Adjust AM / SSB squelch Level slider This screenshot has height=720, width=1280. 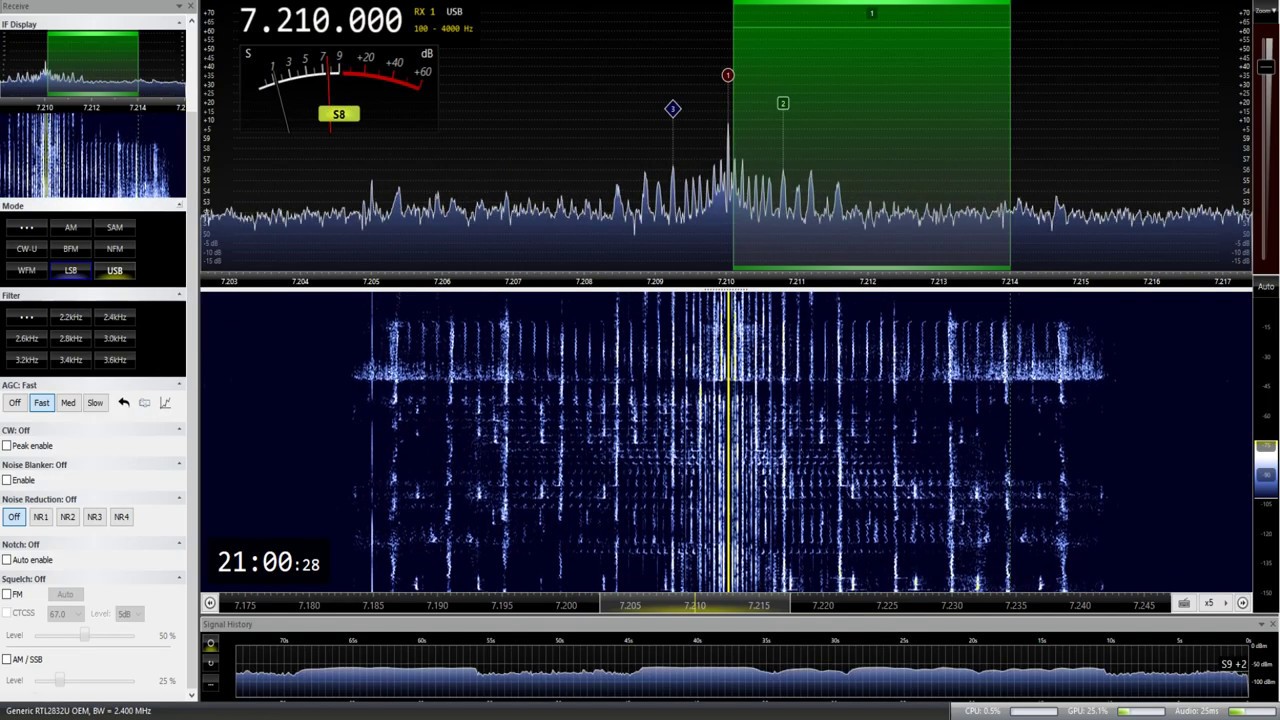point(60,680)
